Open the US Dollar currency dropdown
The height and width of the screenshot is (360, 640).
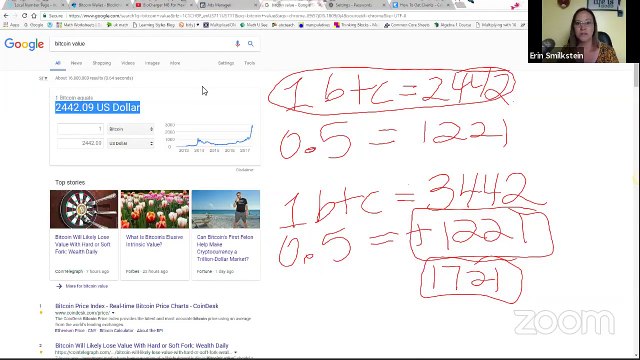coord(131,143)
